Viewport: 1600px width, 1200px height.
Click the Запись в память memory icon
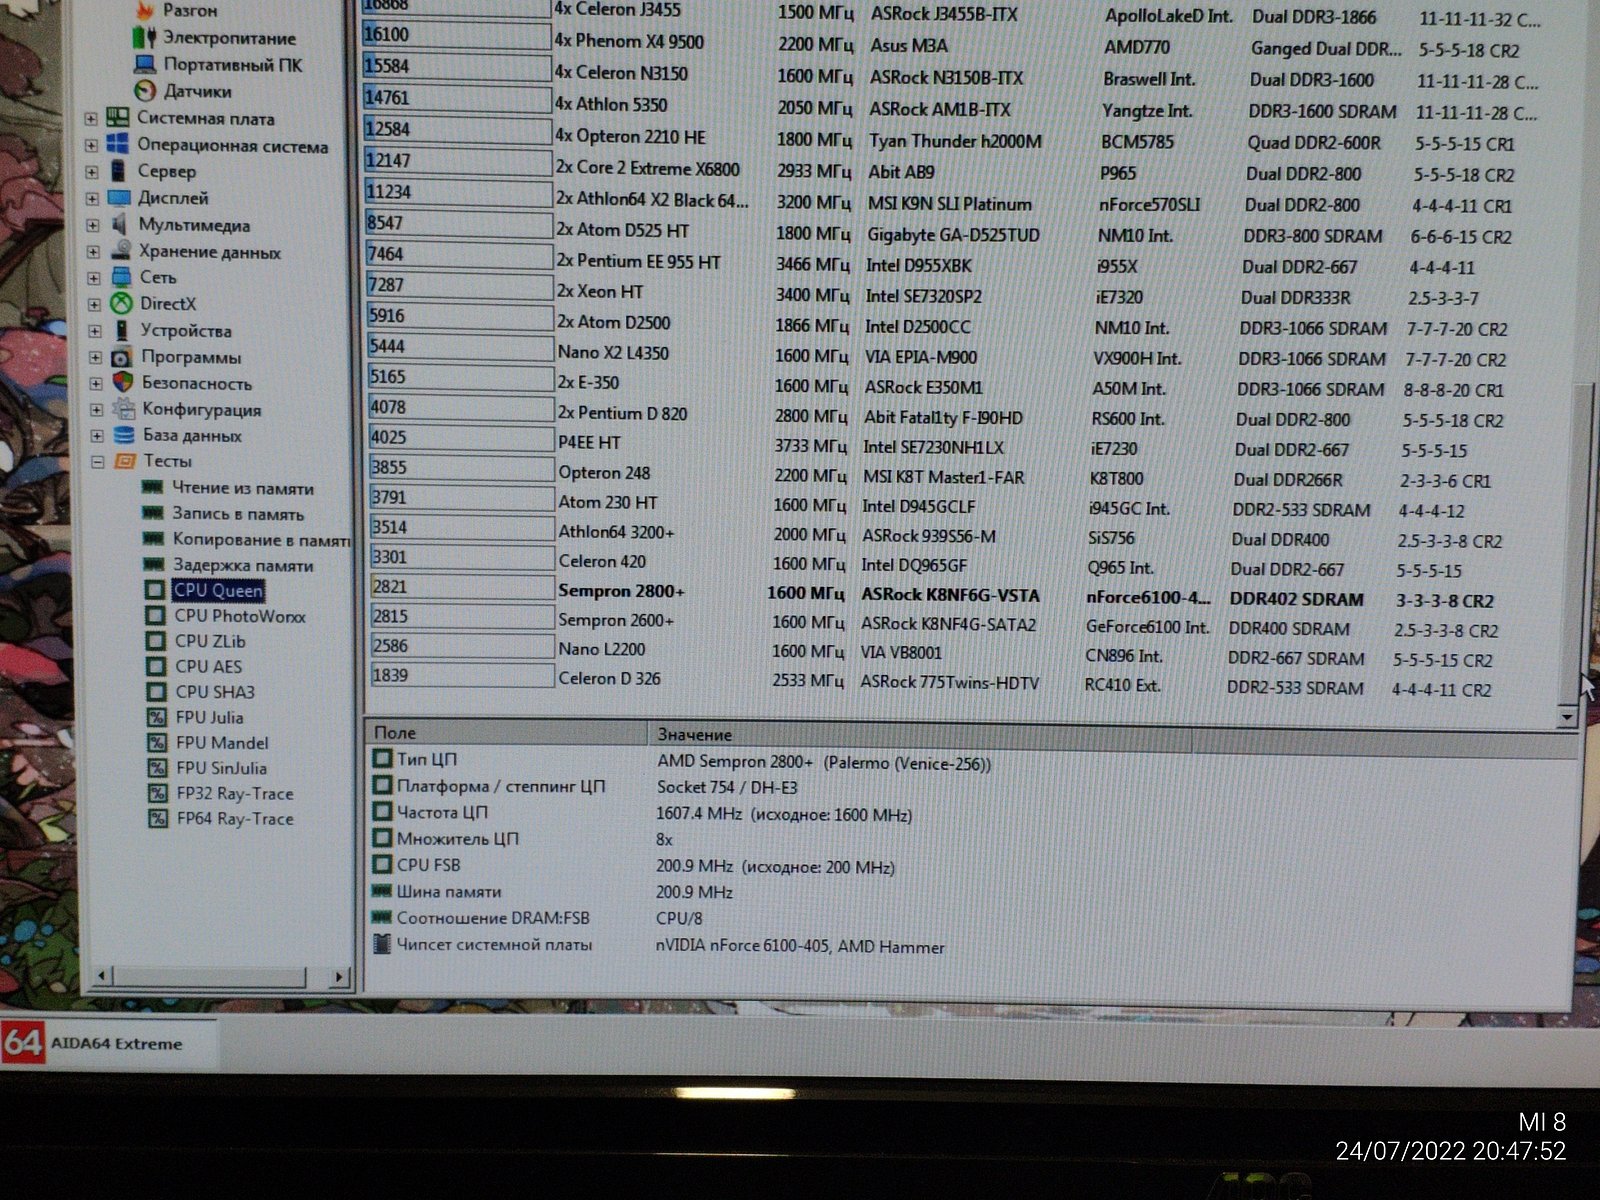[x=153, y=513]
